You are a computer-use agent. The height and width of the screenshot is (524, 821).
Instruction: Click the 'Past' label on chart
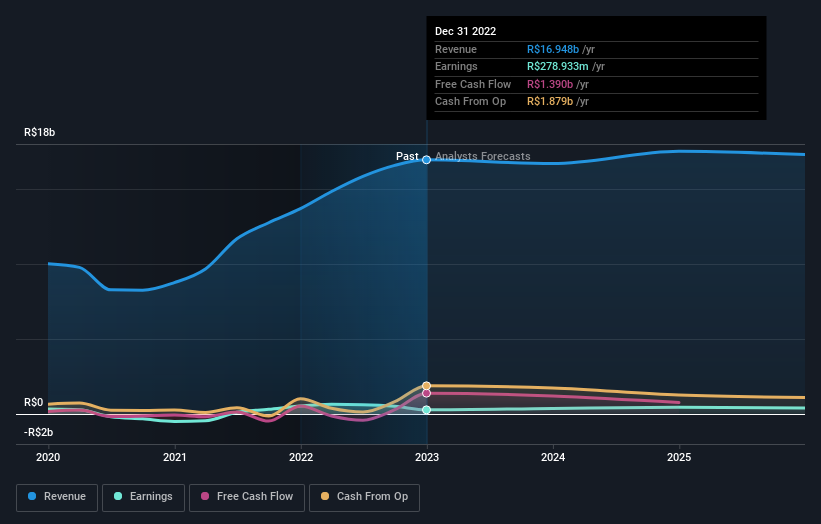coord(407,156)
